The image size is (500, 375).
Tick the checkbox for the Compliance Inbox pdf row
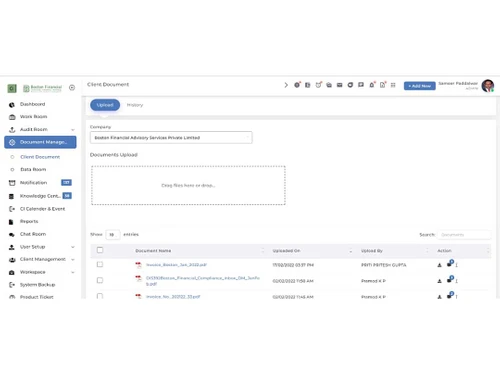click(x=100, y=280)
